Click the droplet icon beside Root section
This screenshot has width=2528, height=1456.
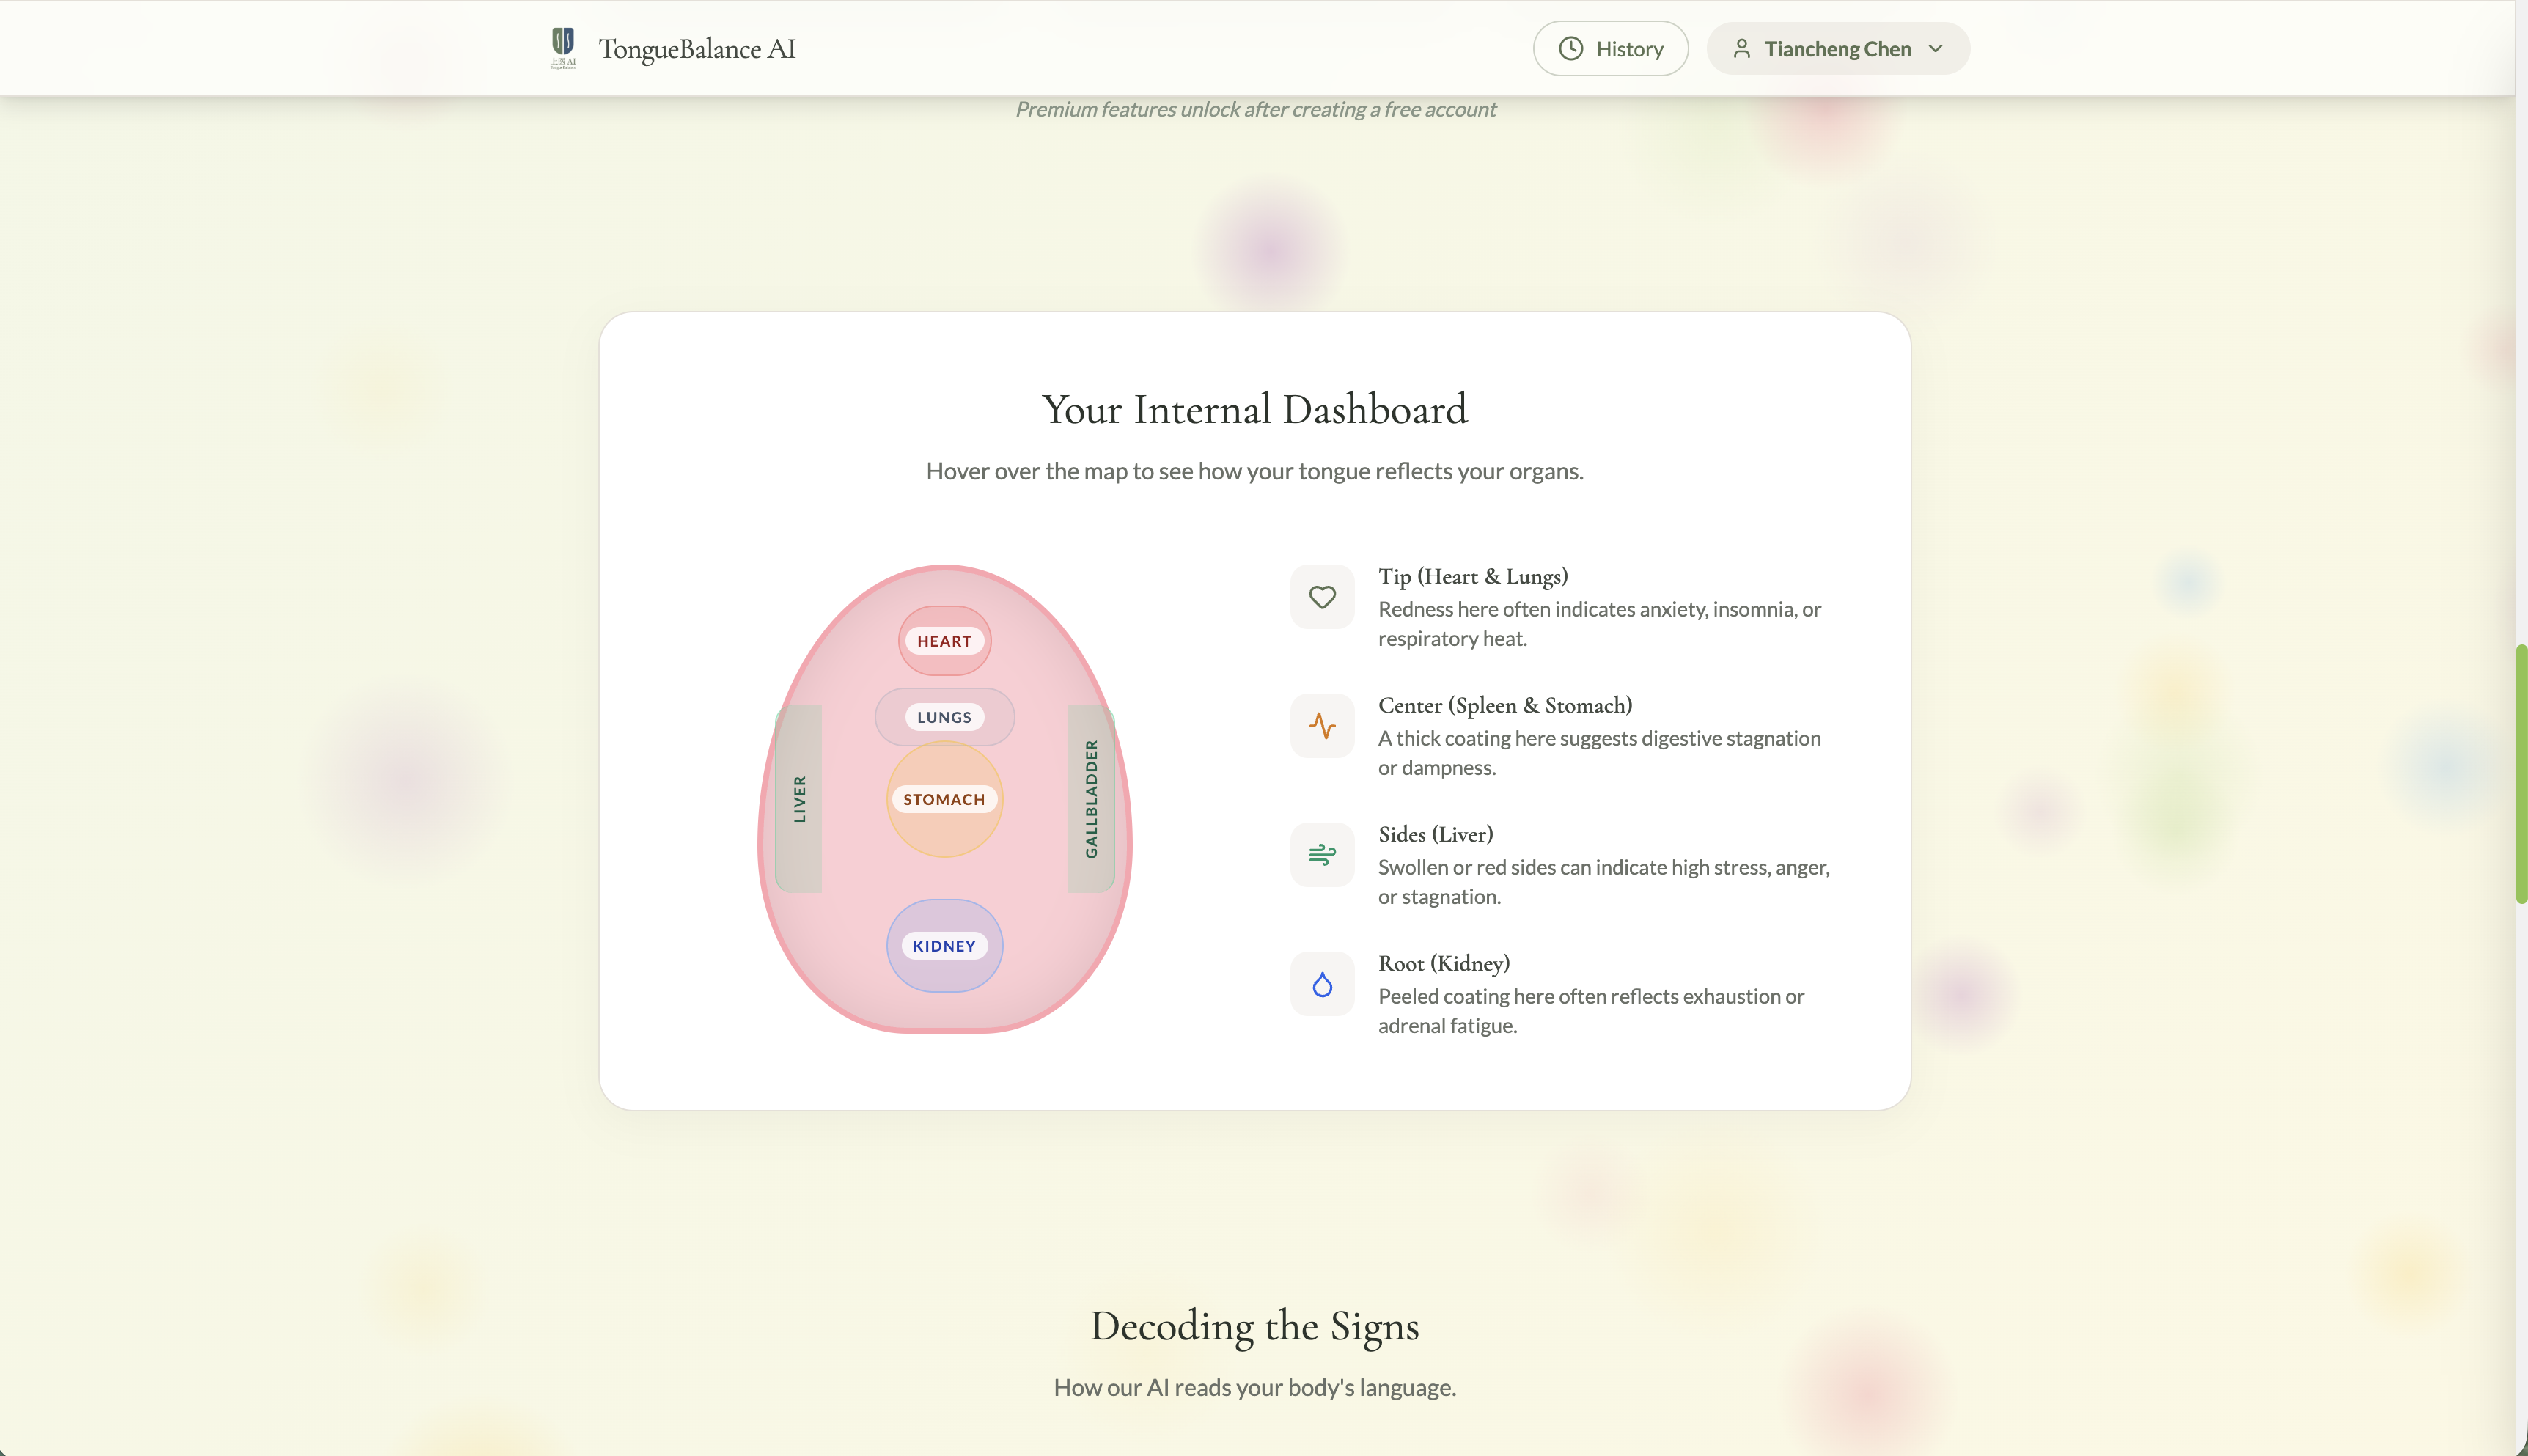pyautogui.click(x=1322, y=984)
